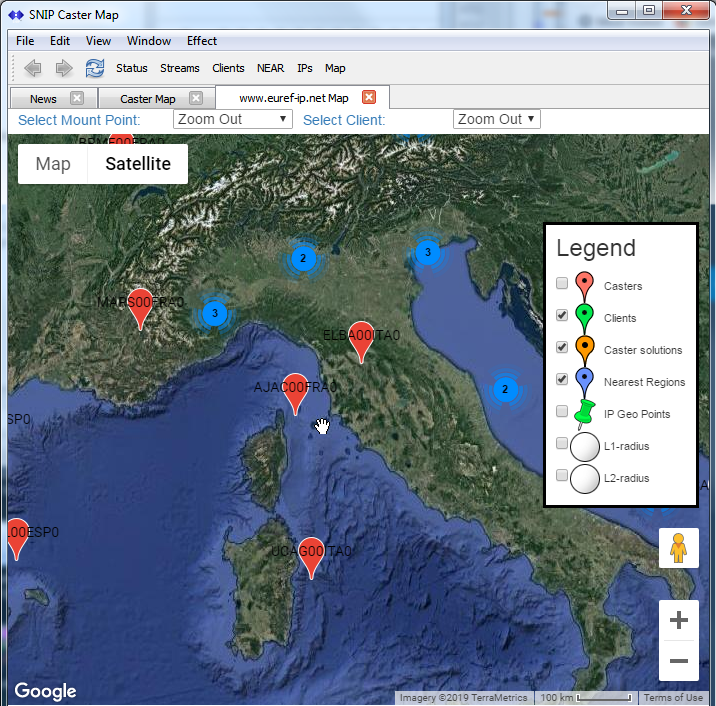
Task: Switch to the Caster Map tab
Action: 147,99
